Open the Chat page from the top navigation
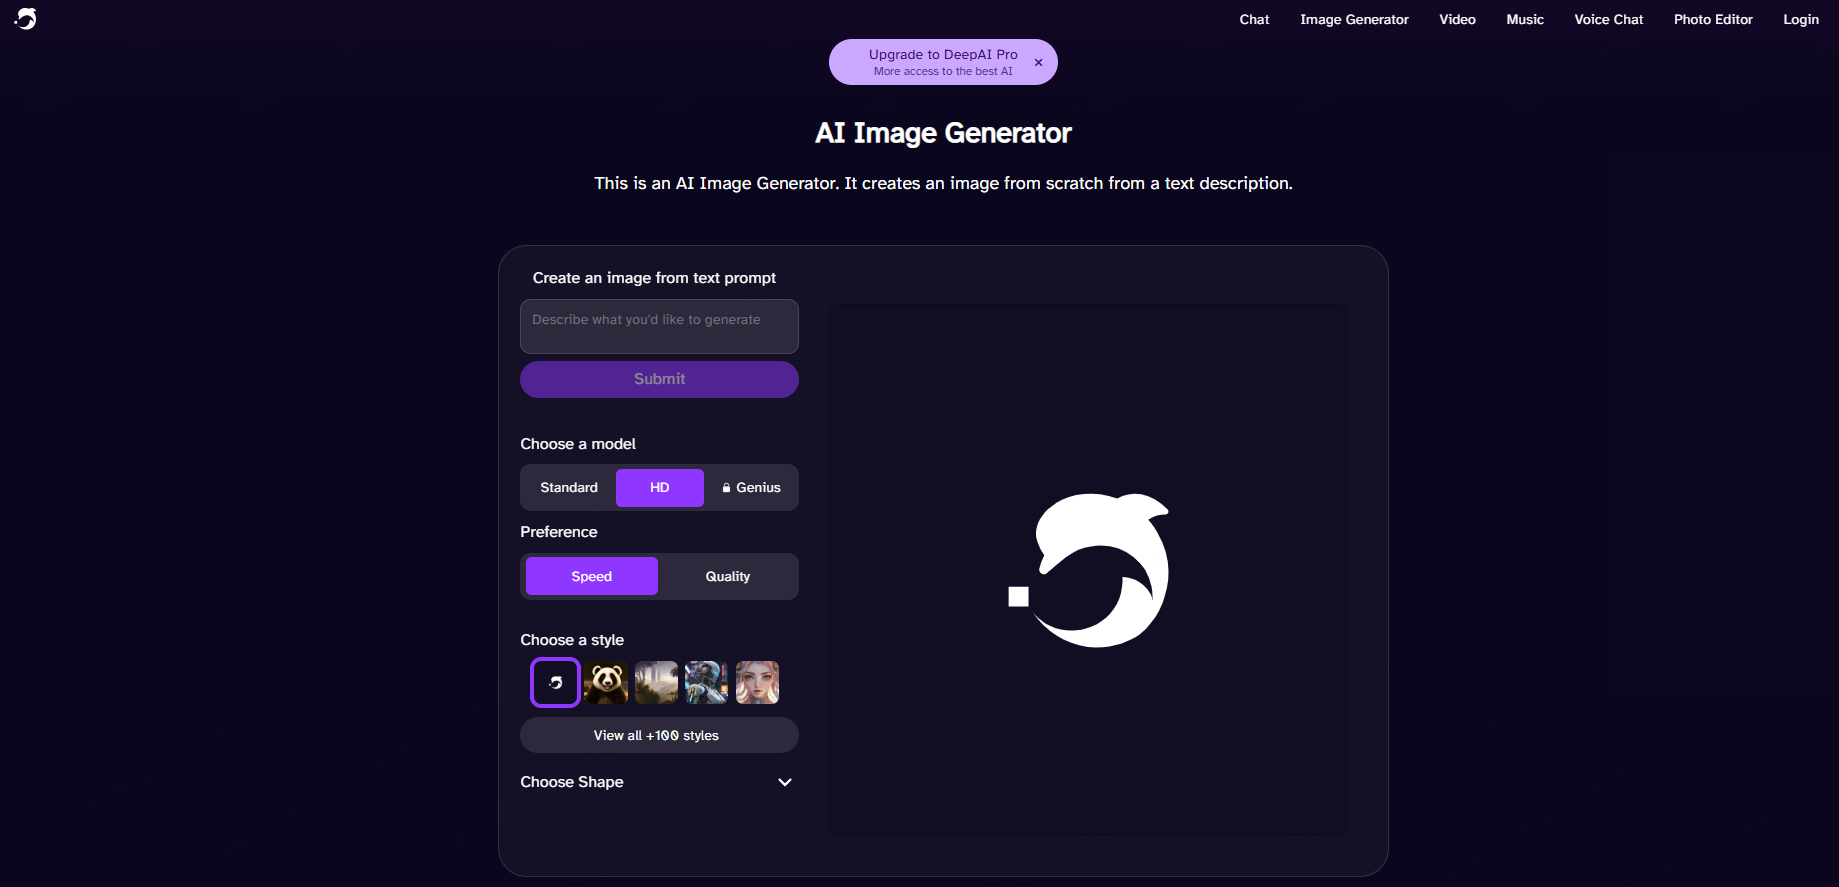This screenshot has height=887, width=1839. pyautogui.click(x=1254, y=19)
